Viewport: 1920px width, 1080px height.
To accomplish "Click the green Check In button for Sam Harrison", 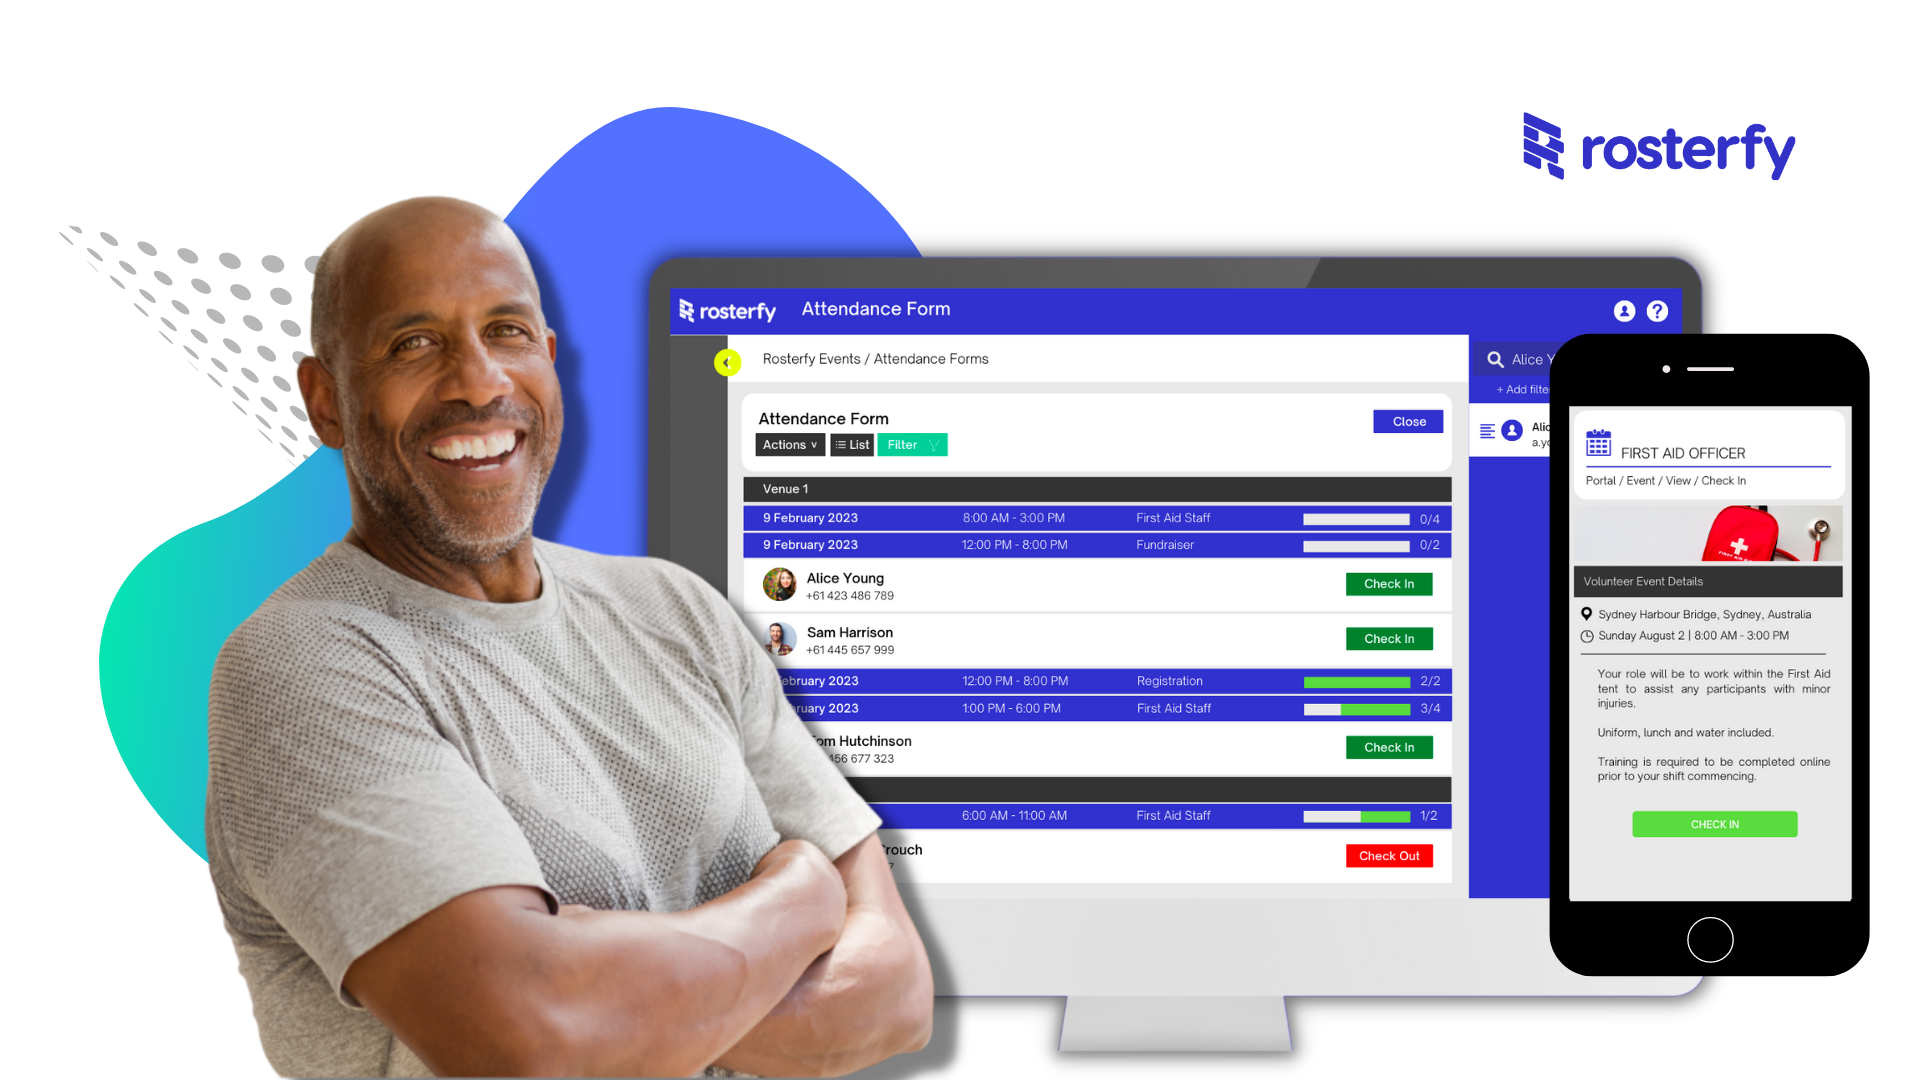I will pos(1390,638).
